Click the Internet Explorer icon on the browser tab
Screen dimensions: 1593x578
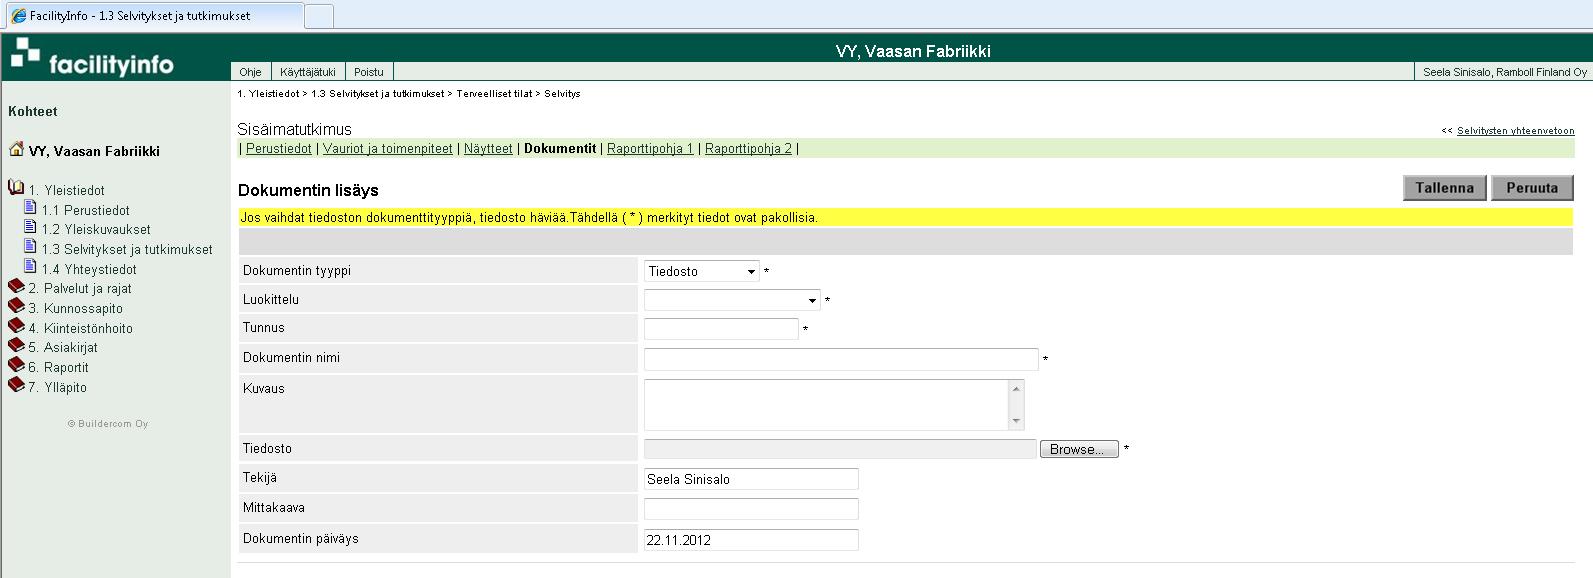[x=18, y=15]
